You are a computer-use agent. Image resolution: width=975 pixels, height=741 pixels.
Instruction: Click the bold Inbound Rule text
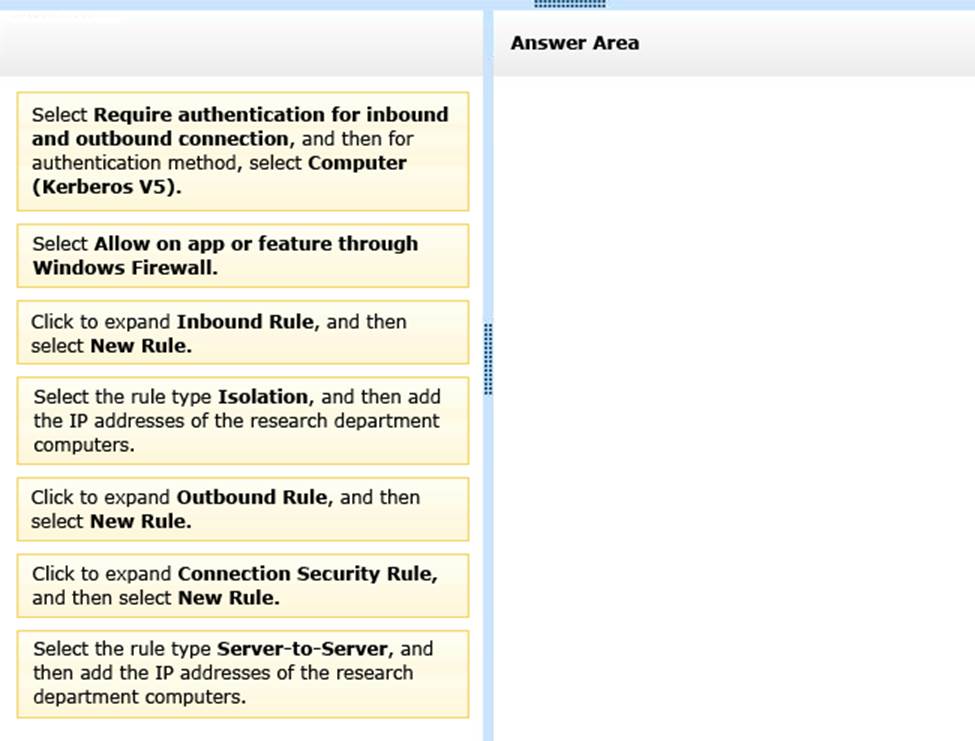click(248, 322)
